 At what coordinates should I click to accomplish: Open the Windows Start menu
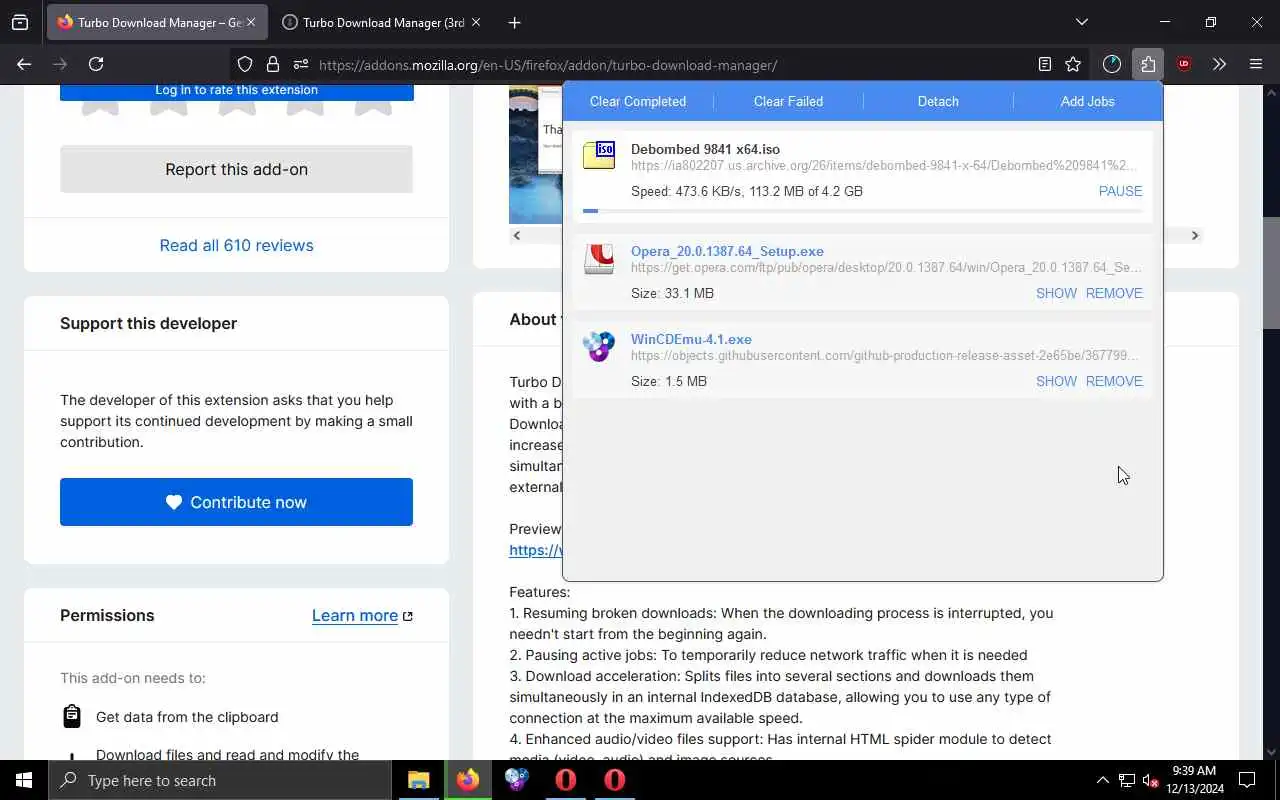pyautogui.click(x=24, y=780)
